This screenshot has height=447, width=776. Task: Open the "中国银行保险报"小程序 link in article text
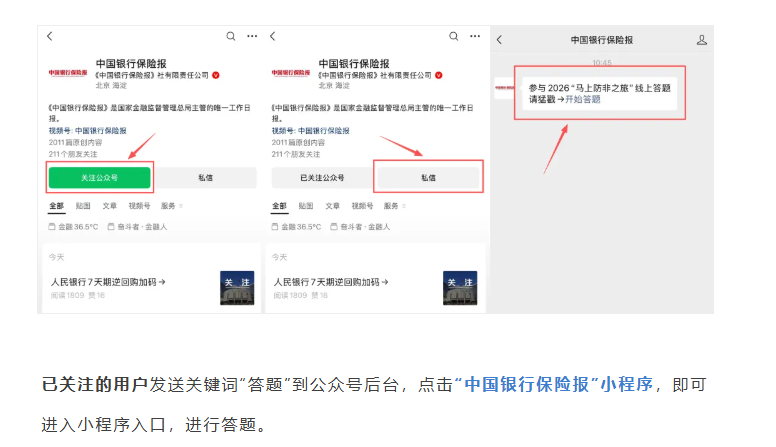click(x=553, y=384)
